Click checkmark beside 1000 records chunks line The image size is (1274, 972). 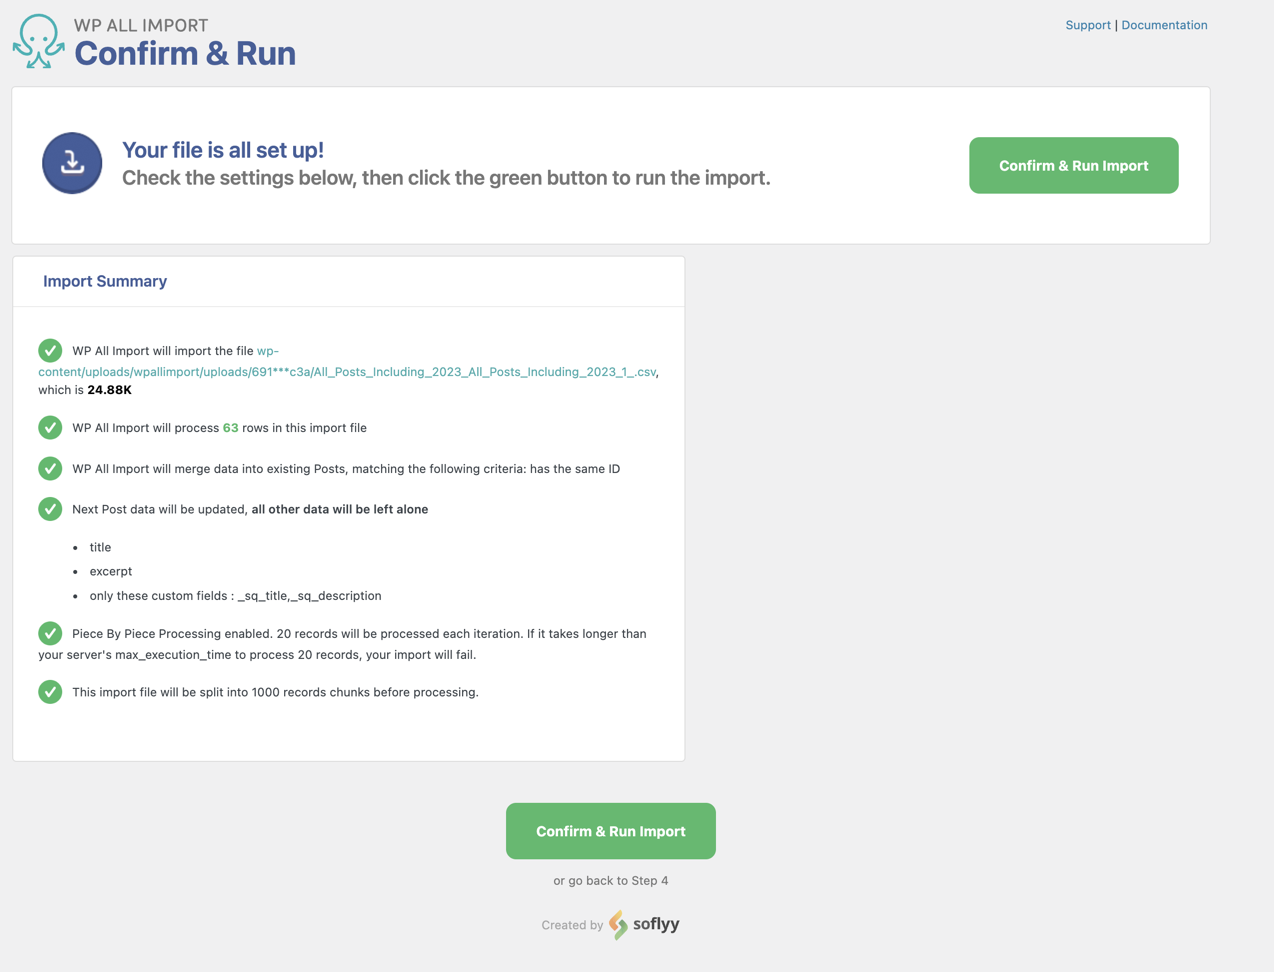(50, 692)
